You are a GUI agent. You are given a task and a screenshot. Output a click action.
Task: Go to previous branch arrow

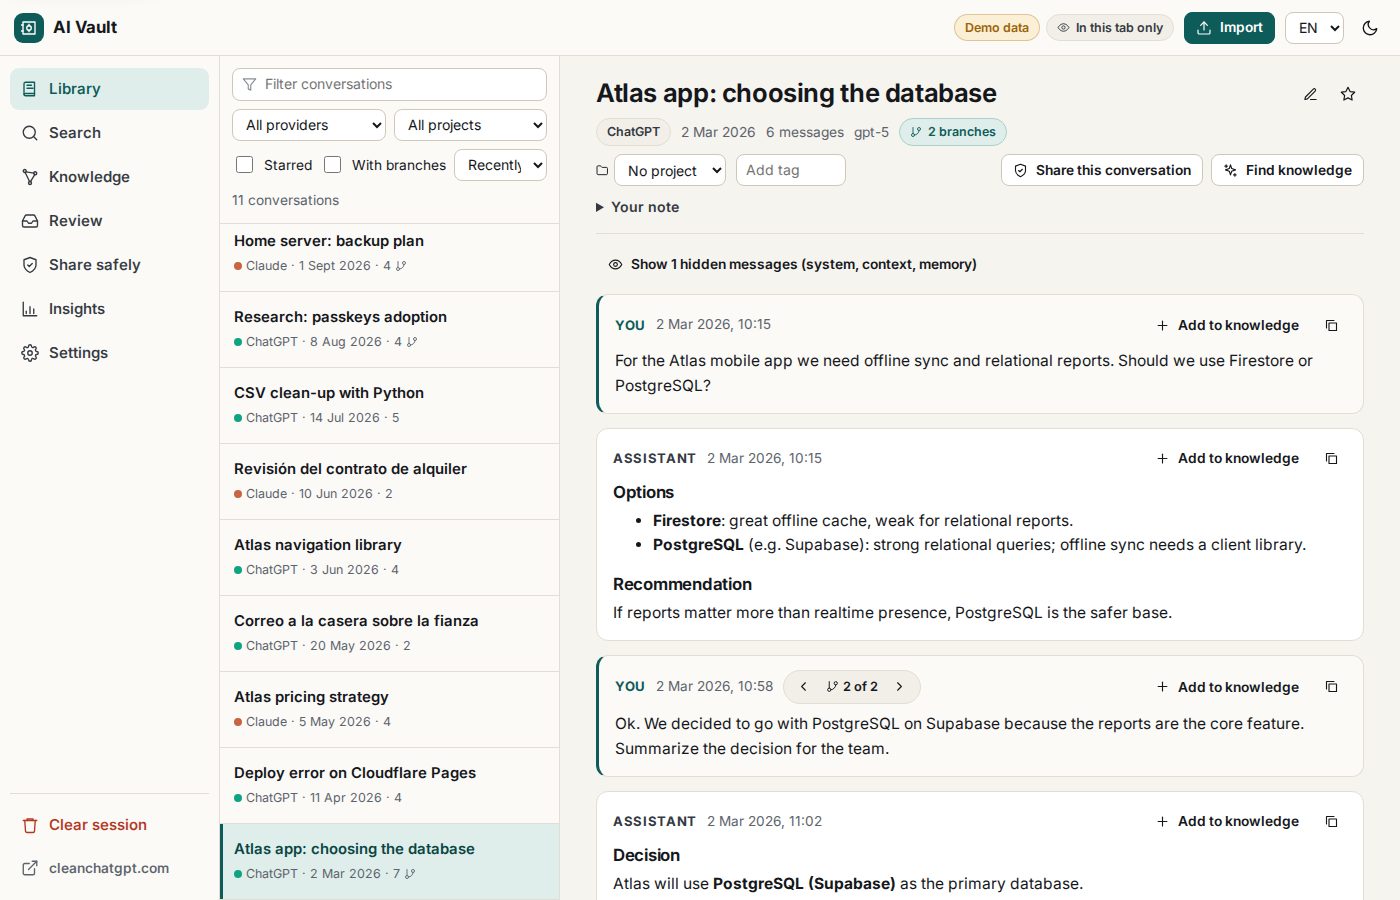coord(803,687)
